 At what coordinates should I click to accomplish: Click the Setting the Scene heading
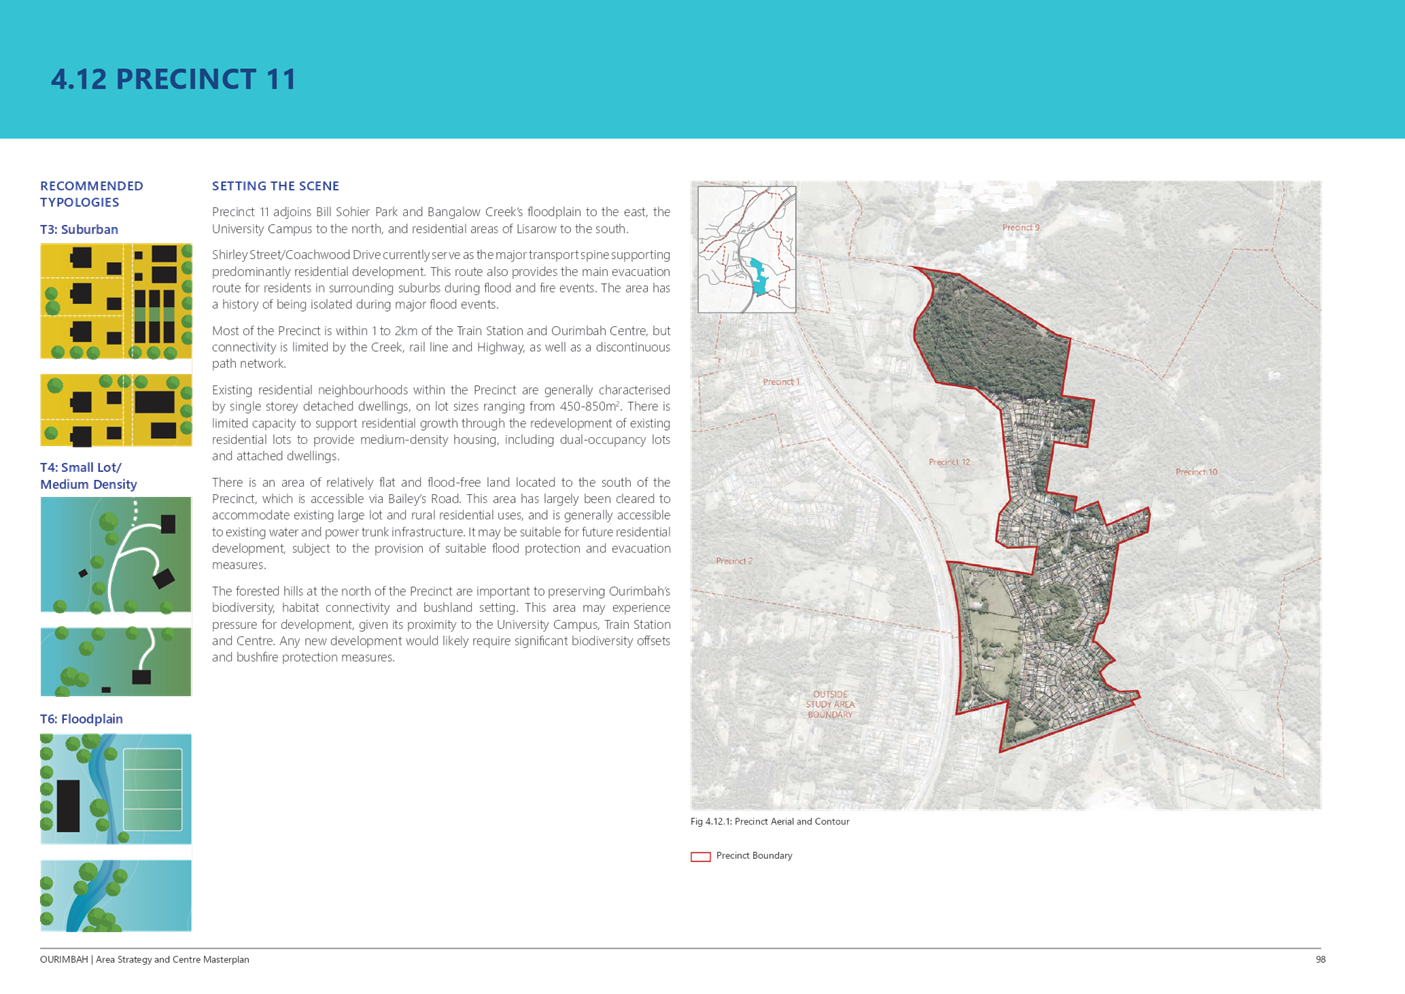coord(275,186)
